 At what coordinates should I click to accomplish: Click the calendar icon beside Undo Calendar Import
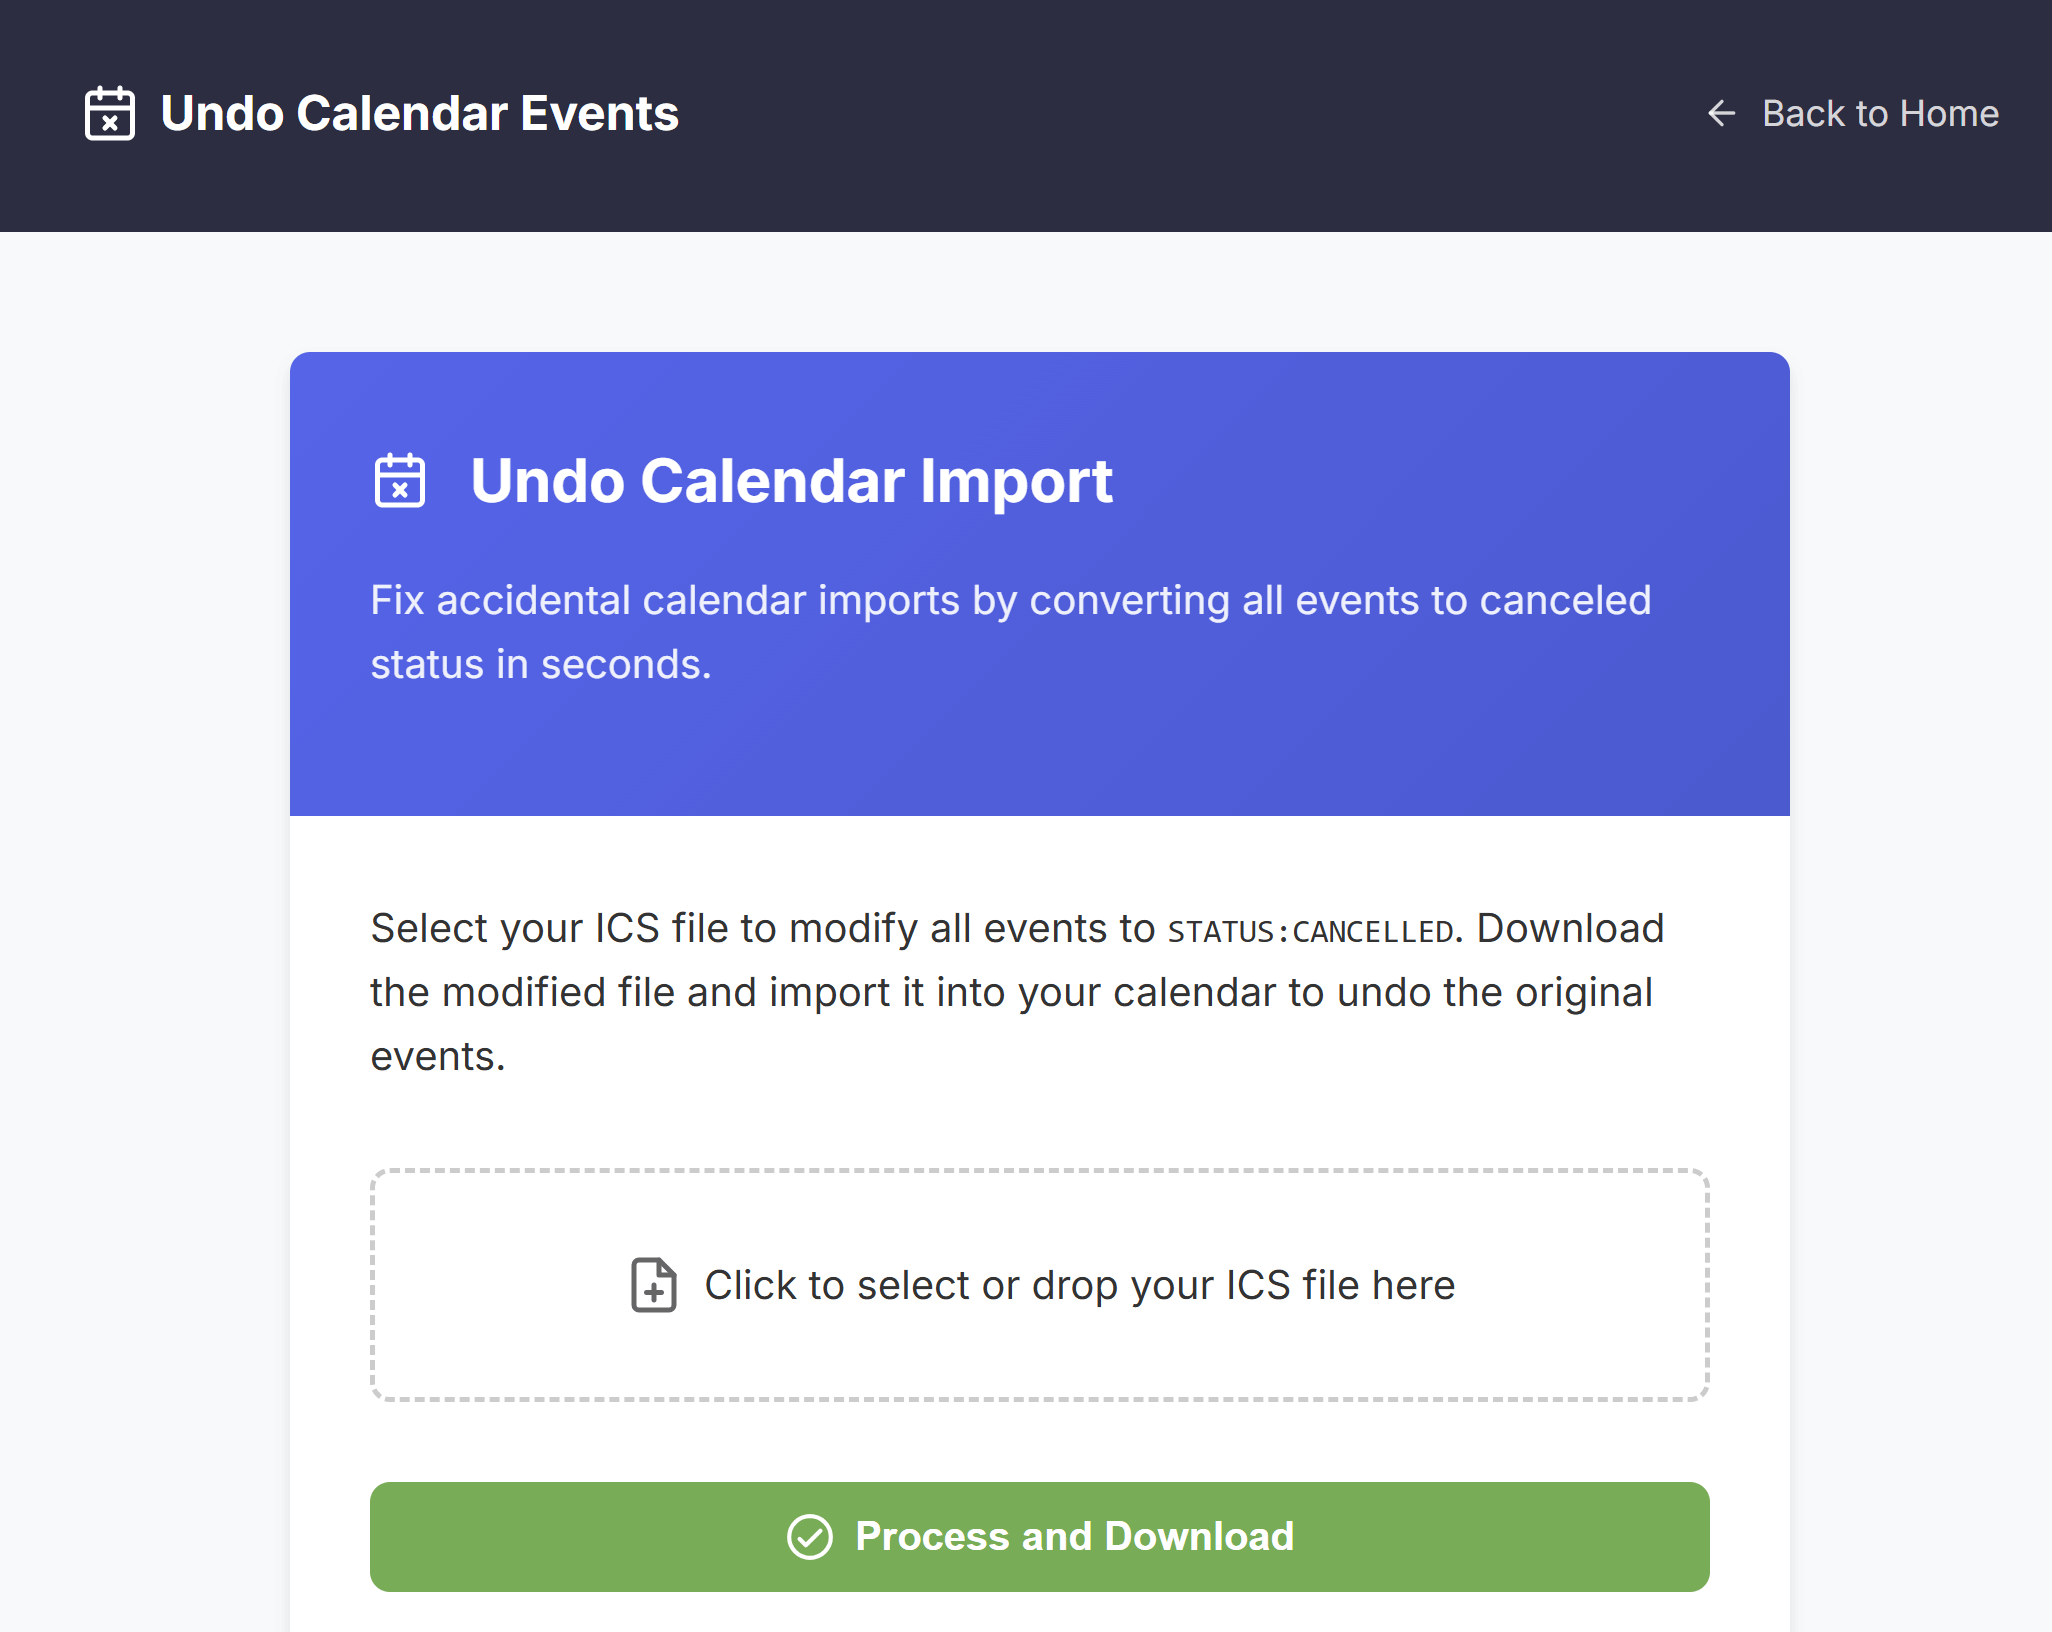coord(400,481)
